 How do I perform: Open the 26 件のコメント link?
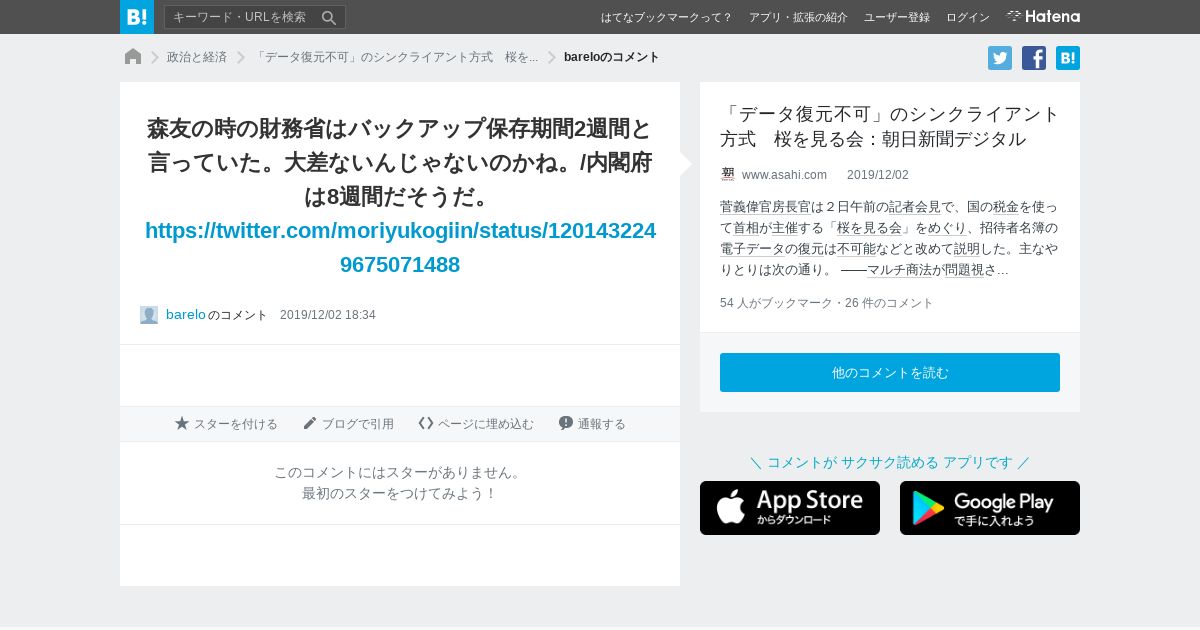tap(890, 303)
